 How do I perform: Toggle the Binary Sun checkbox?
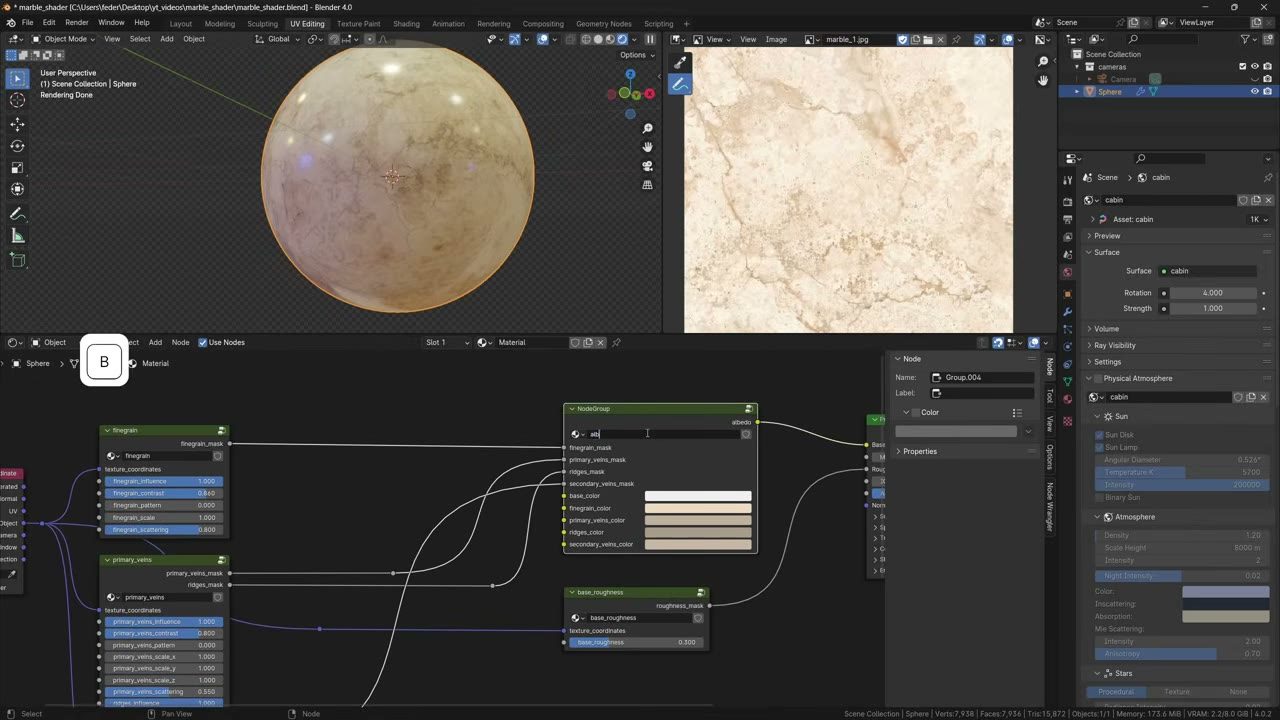[x=1099, y=497]
